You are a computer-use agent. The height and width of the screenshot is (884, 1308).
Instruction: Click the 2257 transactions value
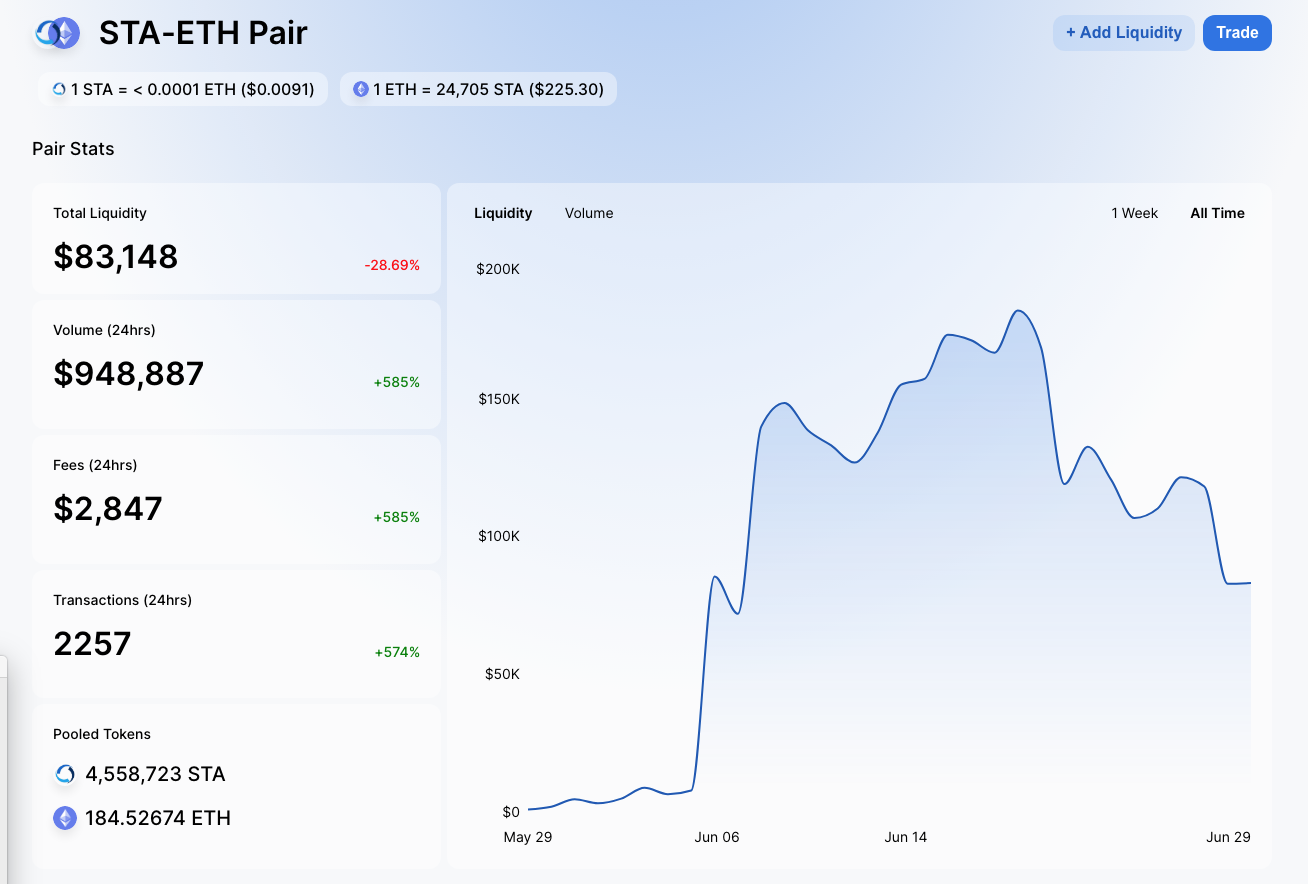pos(92,643)
